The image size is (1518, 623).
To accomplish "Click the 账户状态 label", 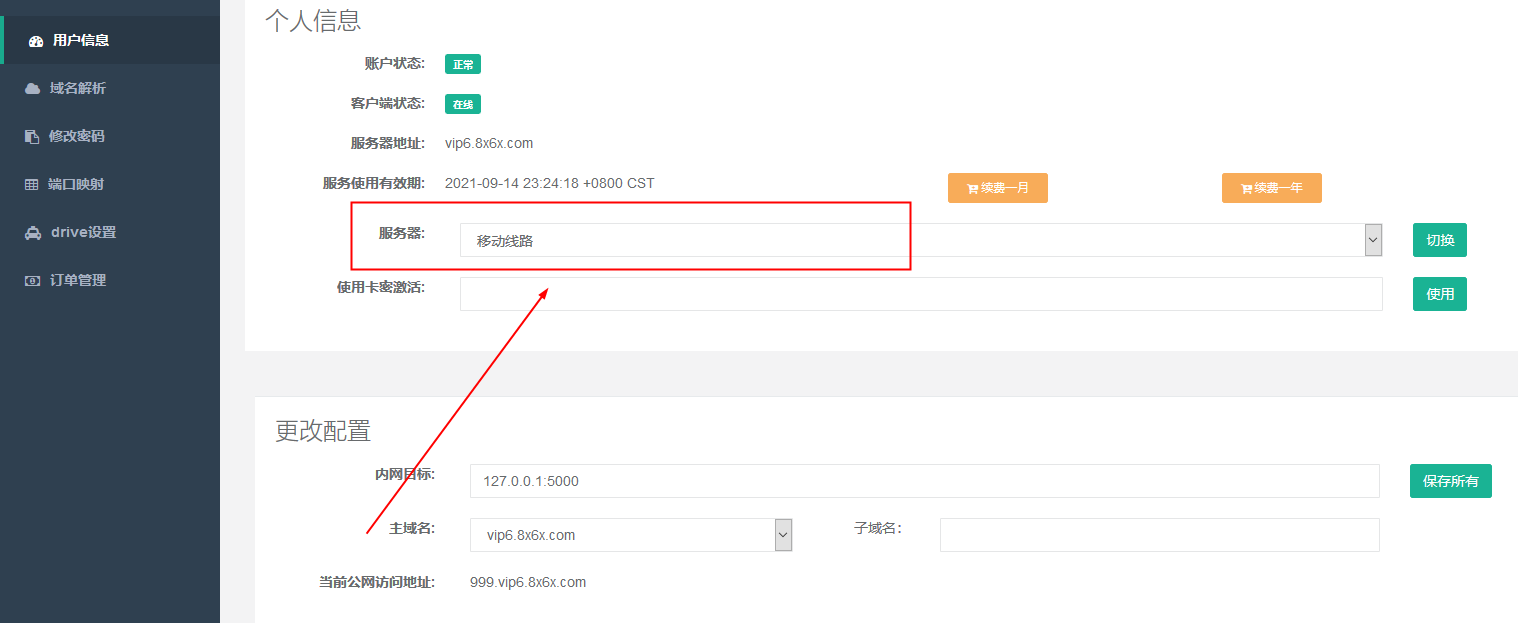I will pos(395,63).
